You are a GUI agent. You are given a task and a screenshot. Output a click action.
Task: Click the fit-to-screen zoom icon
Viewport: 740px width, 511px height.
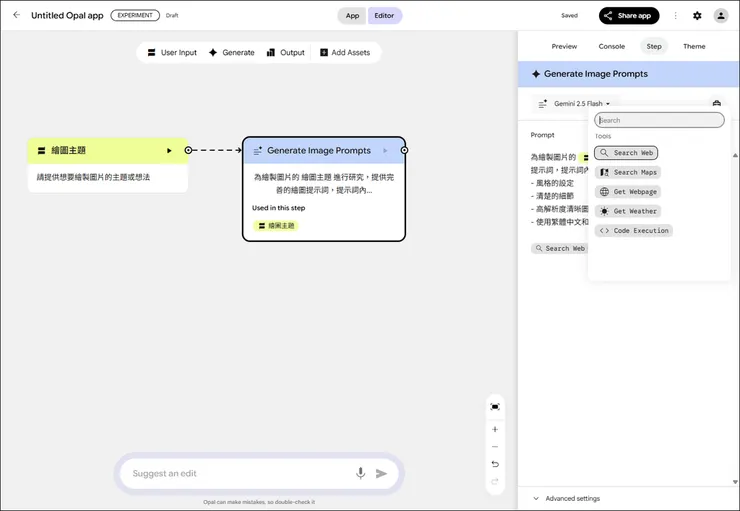pos(495,407)
